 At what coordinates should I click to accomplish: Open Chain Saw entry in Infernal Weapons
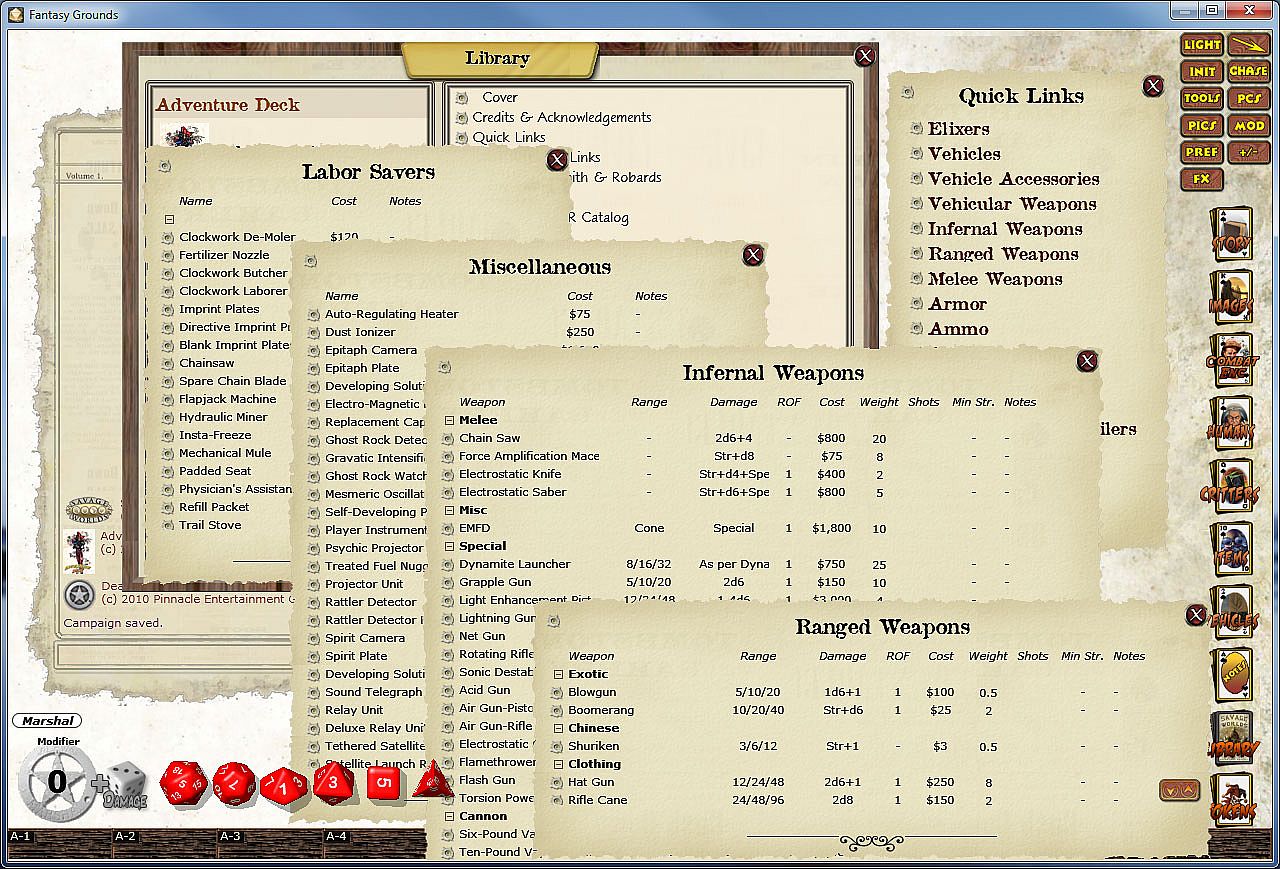490,438
